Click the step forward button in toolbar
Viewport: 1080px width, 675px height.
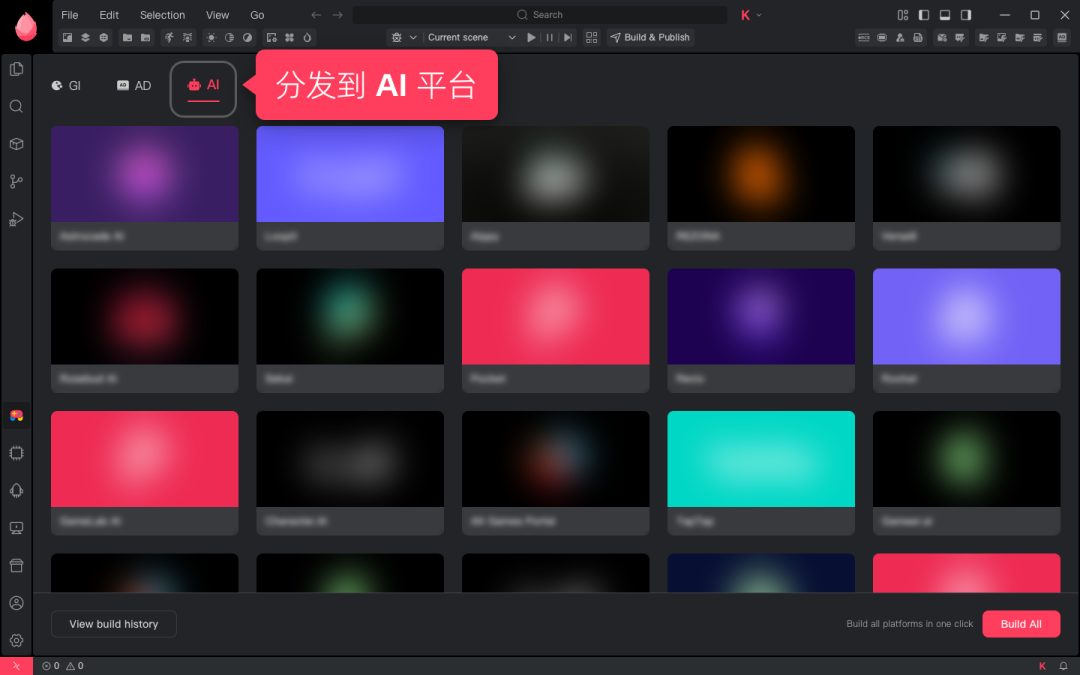coord(568,37)
